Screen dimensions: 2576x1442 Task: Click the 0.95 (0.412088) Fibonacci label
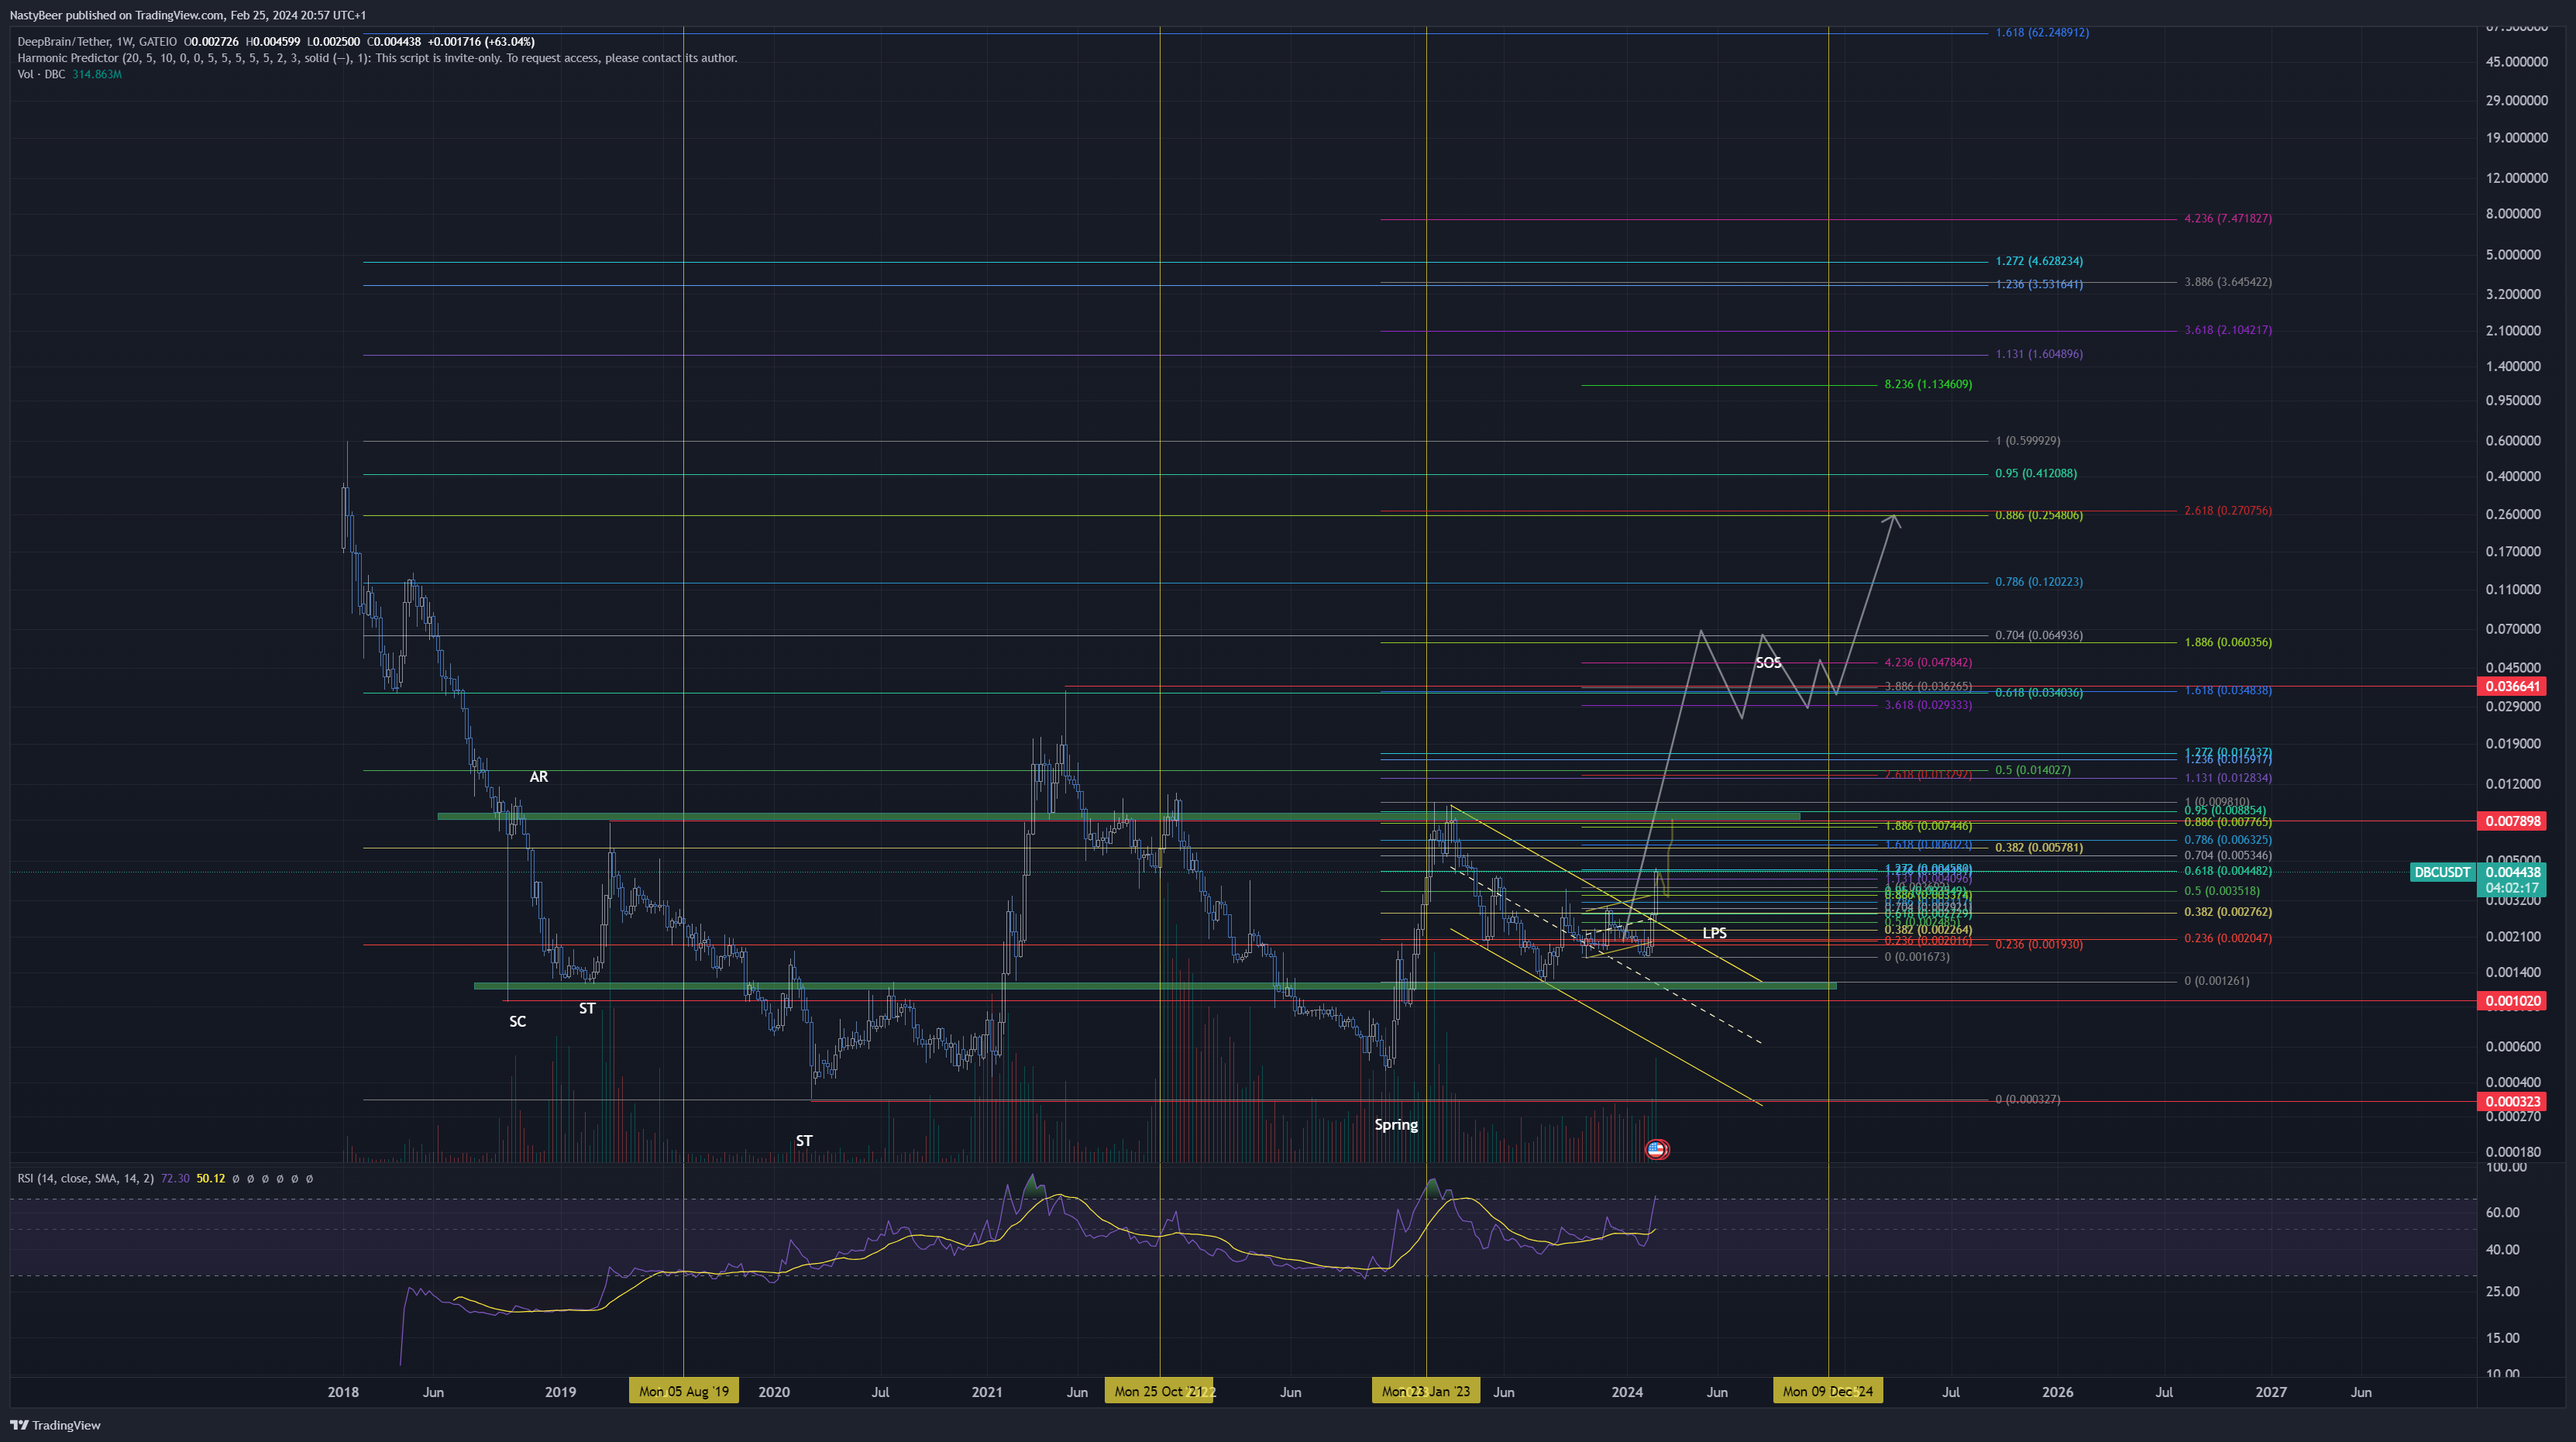click(2036, 474)
